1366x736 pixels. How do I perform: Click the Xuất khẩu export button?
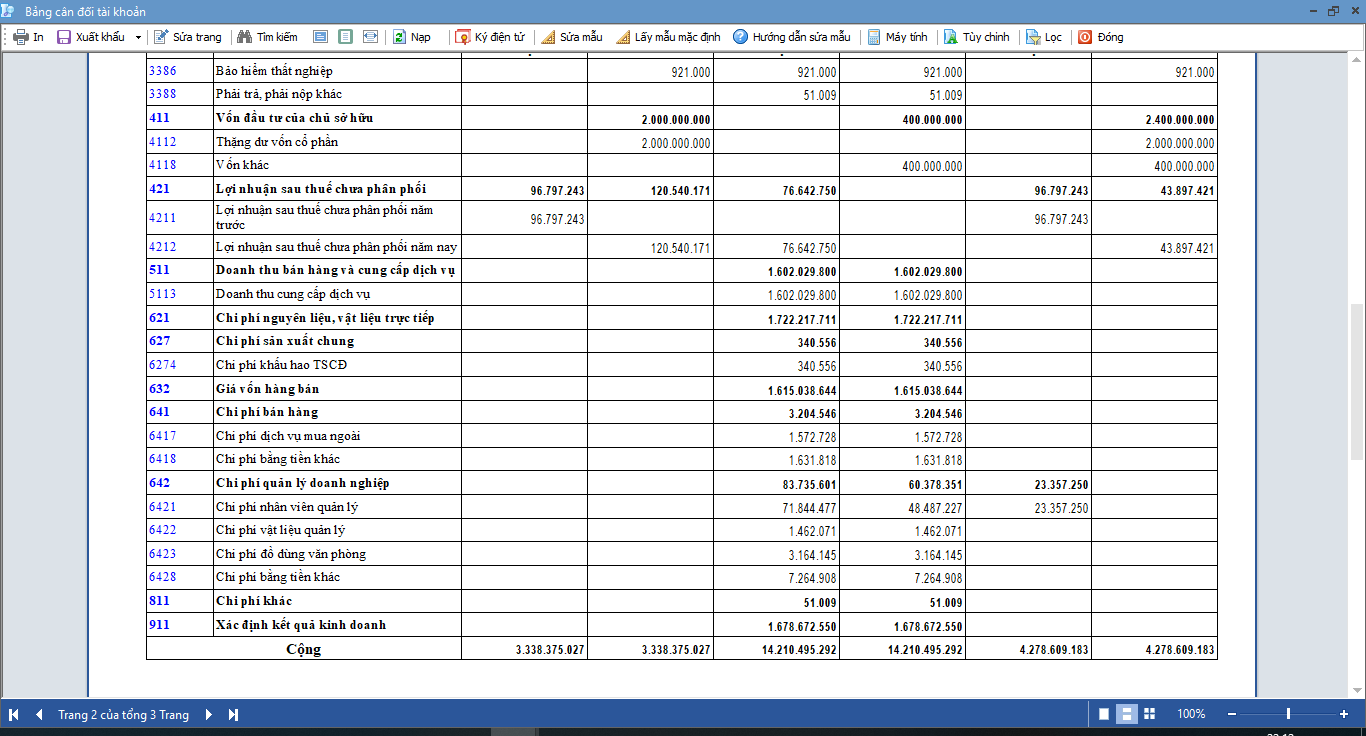[91, 37]
